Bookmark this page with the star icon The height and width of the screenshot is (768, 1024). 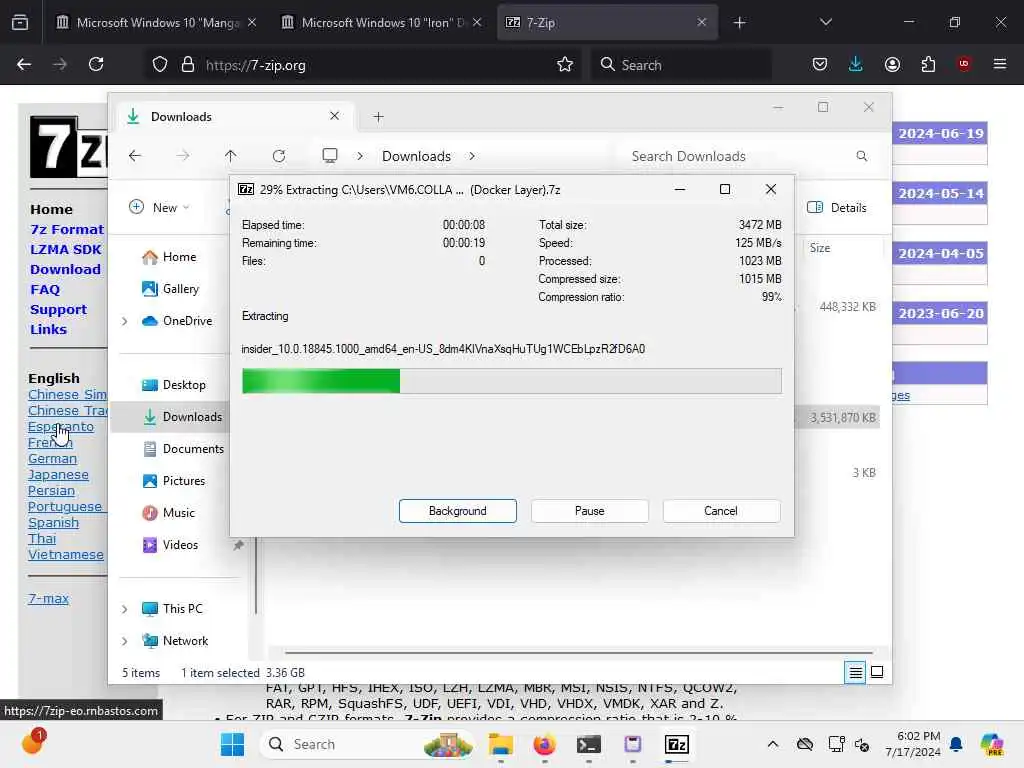point(565,65)
